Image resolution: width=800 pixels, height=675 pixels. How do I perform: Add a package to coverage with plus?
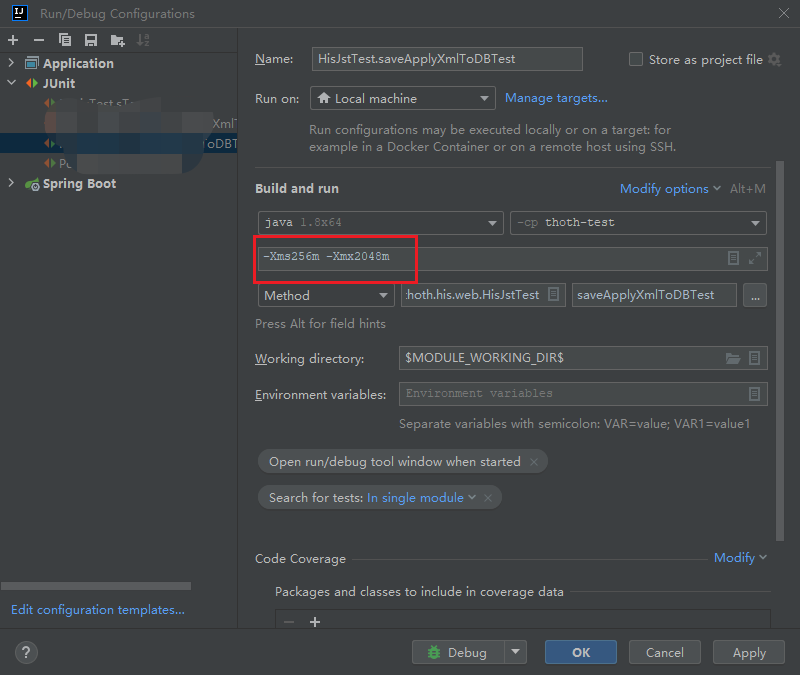coord(315,622)
